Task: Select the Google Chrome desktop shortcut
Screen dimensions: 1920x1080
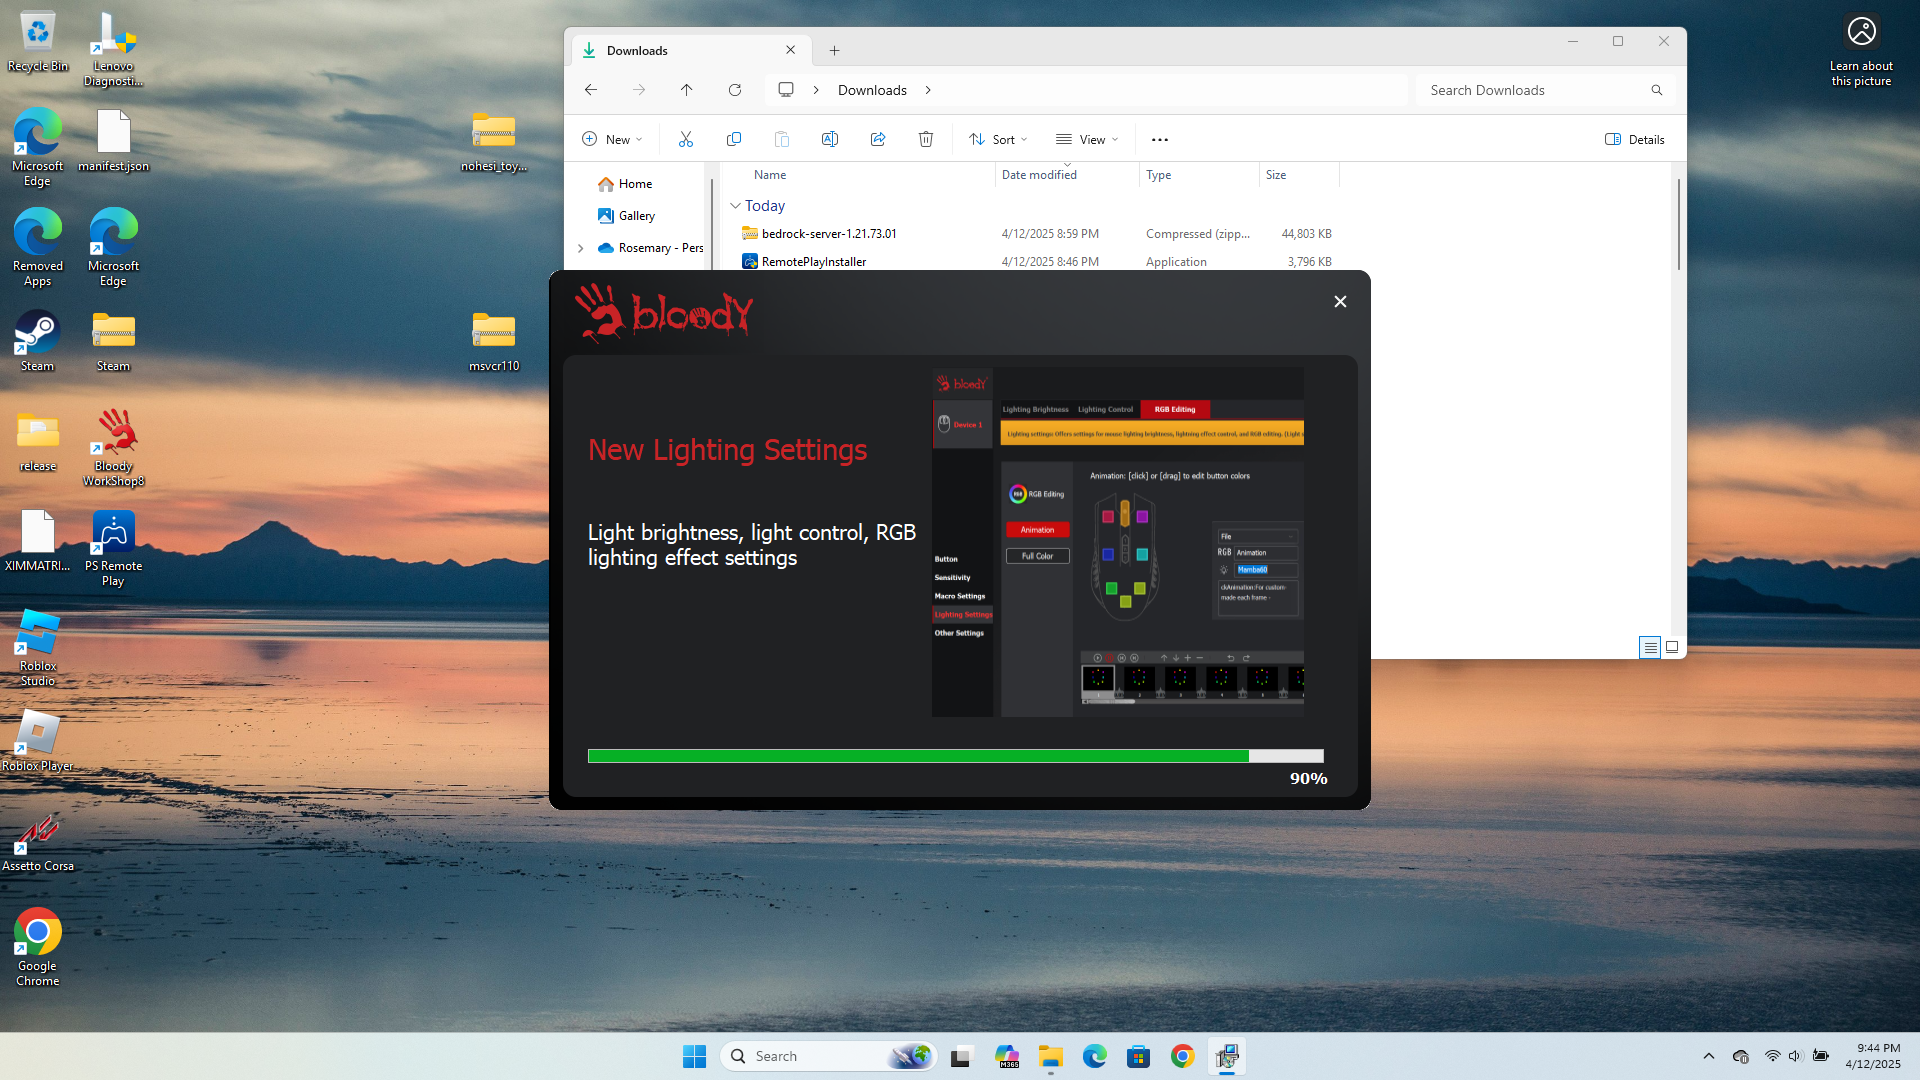Action: (38, 948)
